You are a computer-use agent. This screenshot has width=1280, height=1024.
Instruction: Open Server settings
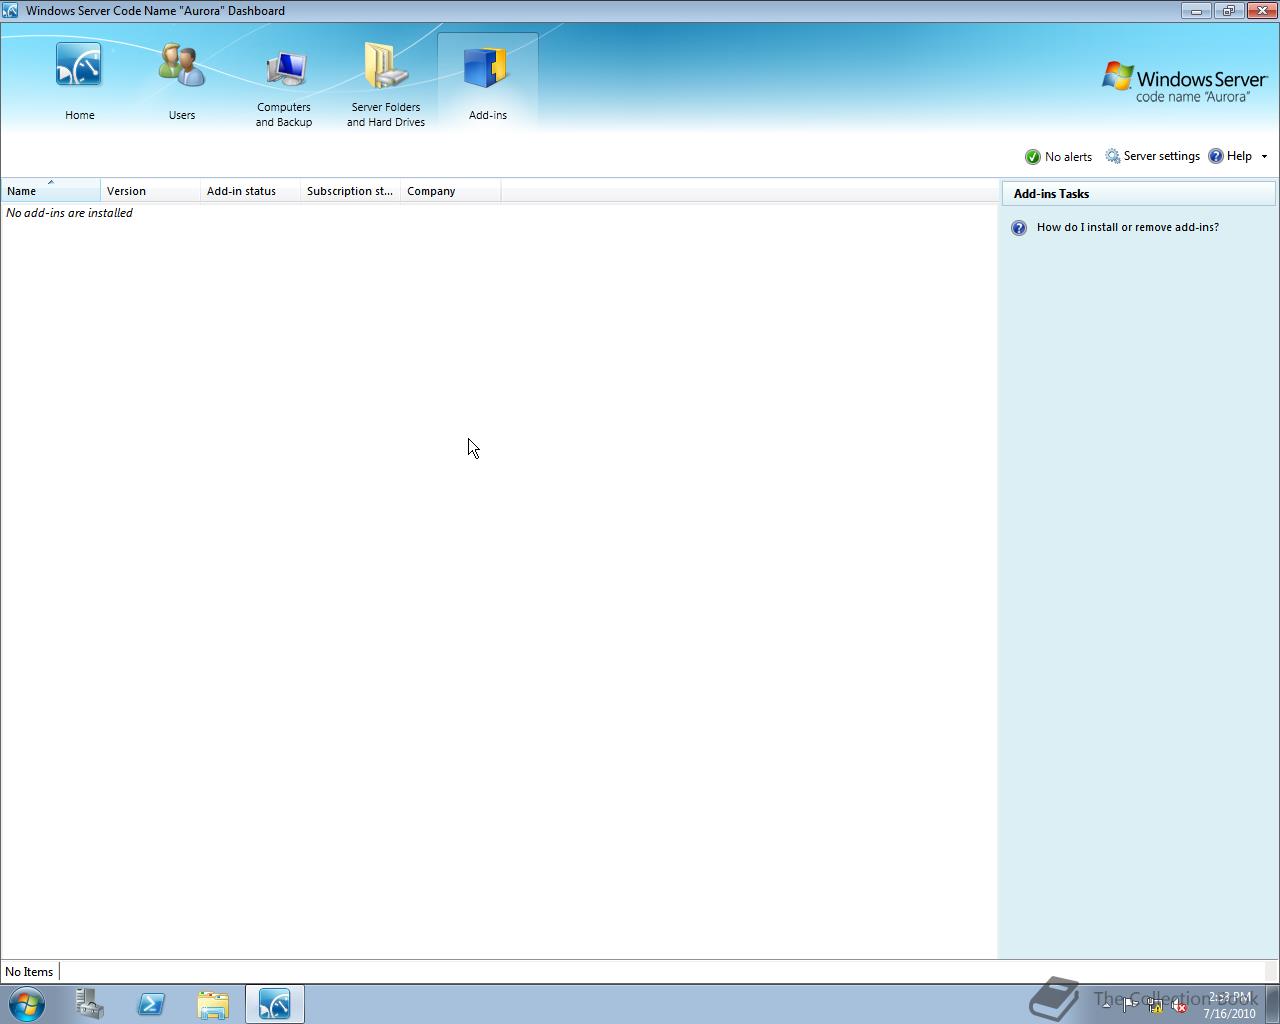pos(1152,156)
